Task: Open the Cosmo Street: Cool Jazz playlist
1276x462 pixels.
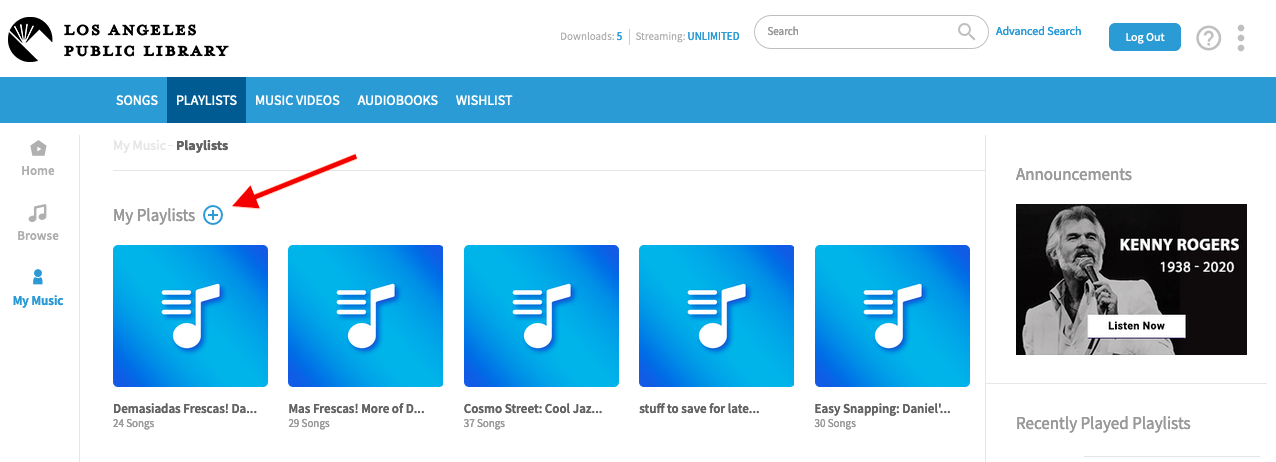Action: tap(541, 316)
